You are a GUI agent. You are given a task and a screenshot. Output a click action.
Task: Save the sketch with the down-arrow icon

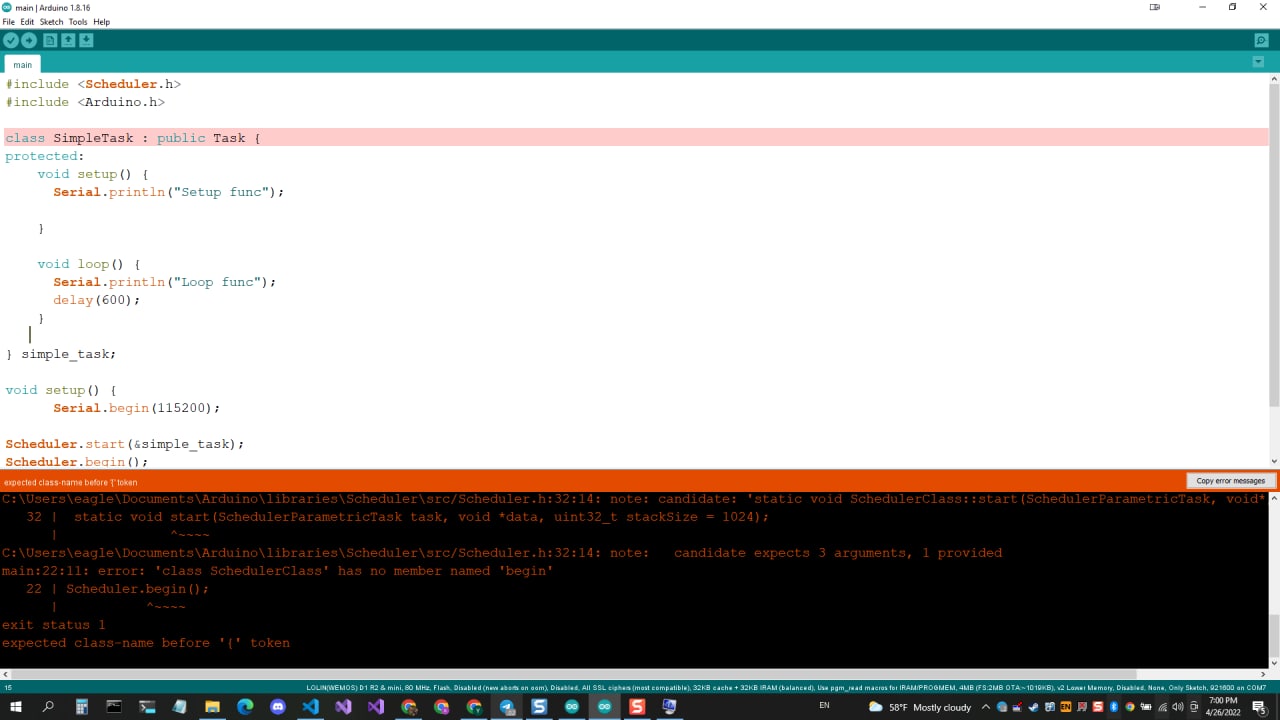click(86, 40)
